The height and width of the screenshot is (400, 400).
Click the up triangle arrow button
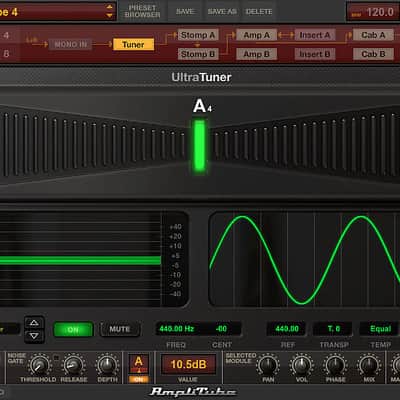click(x=34, y=323)
